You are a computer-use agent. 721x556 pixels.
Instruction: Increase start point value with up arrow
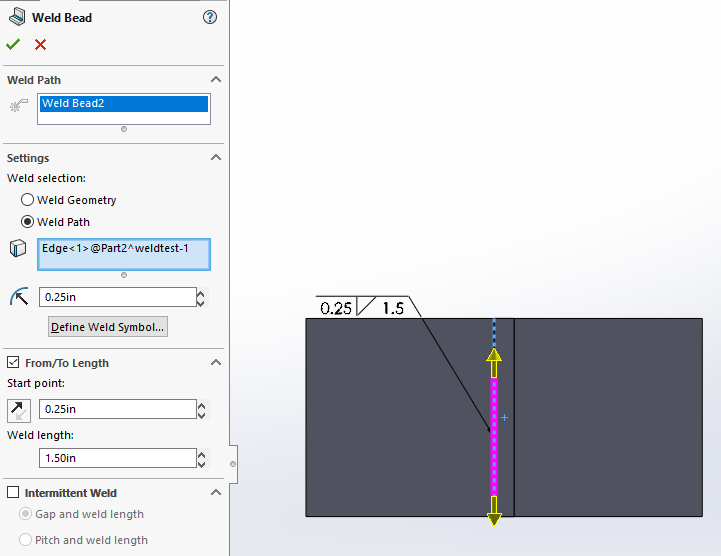(x=201, y=405)
